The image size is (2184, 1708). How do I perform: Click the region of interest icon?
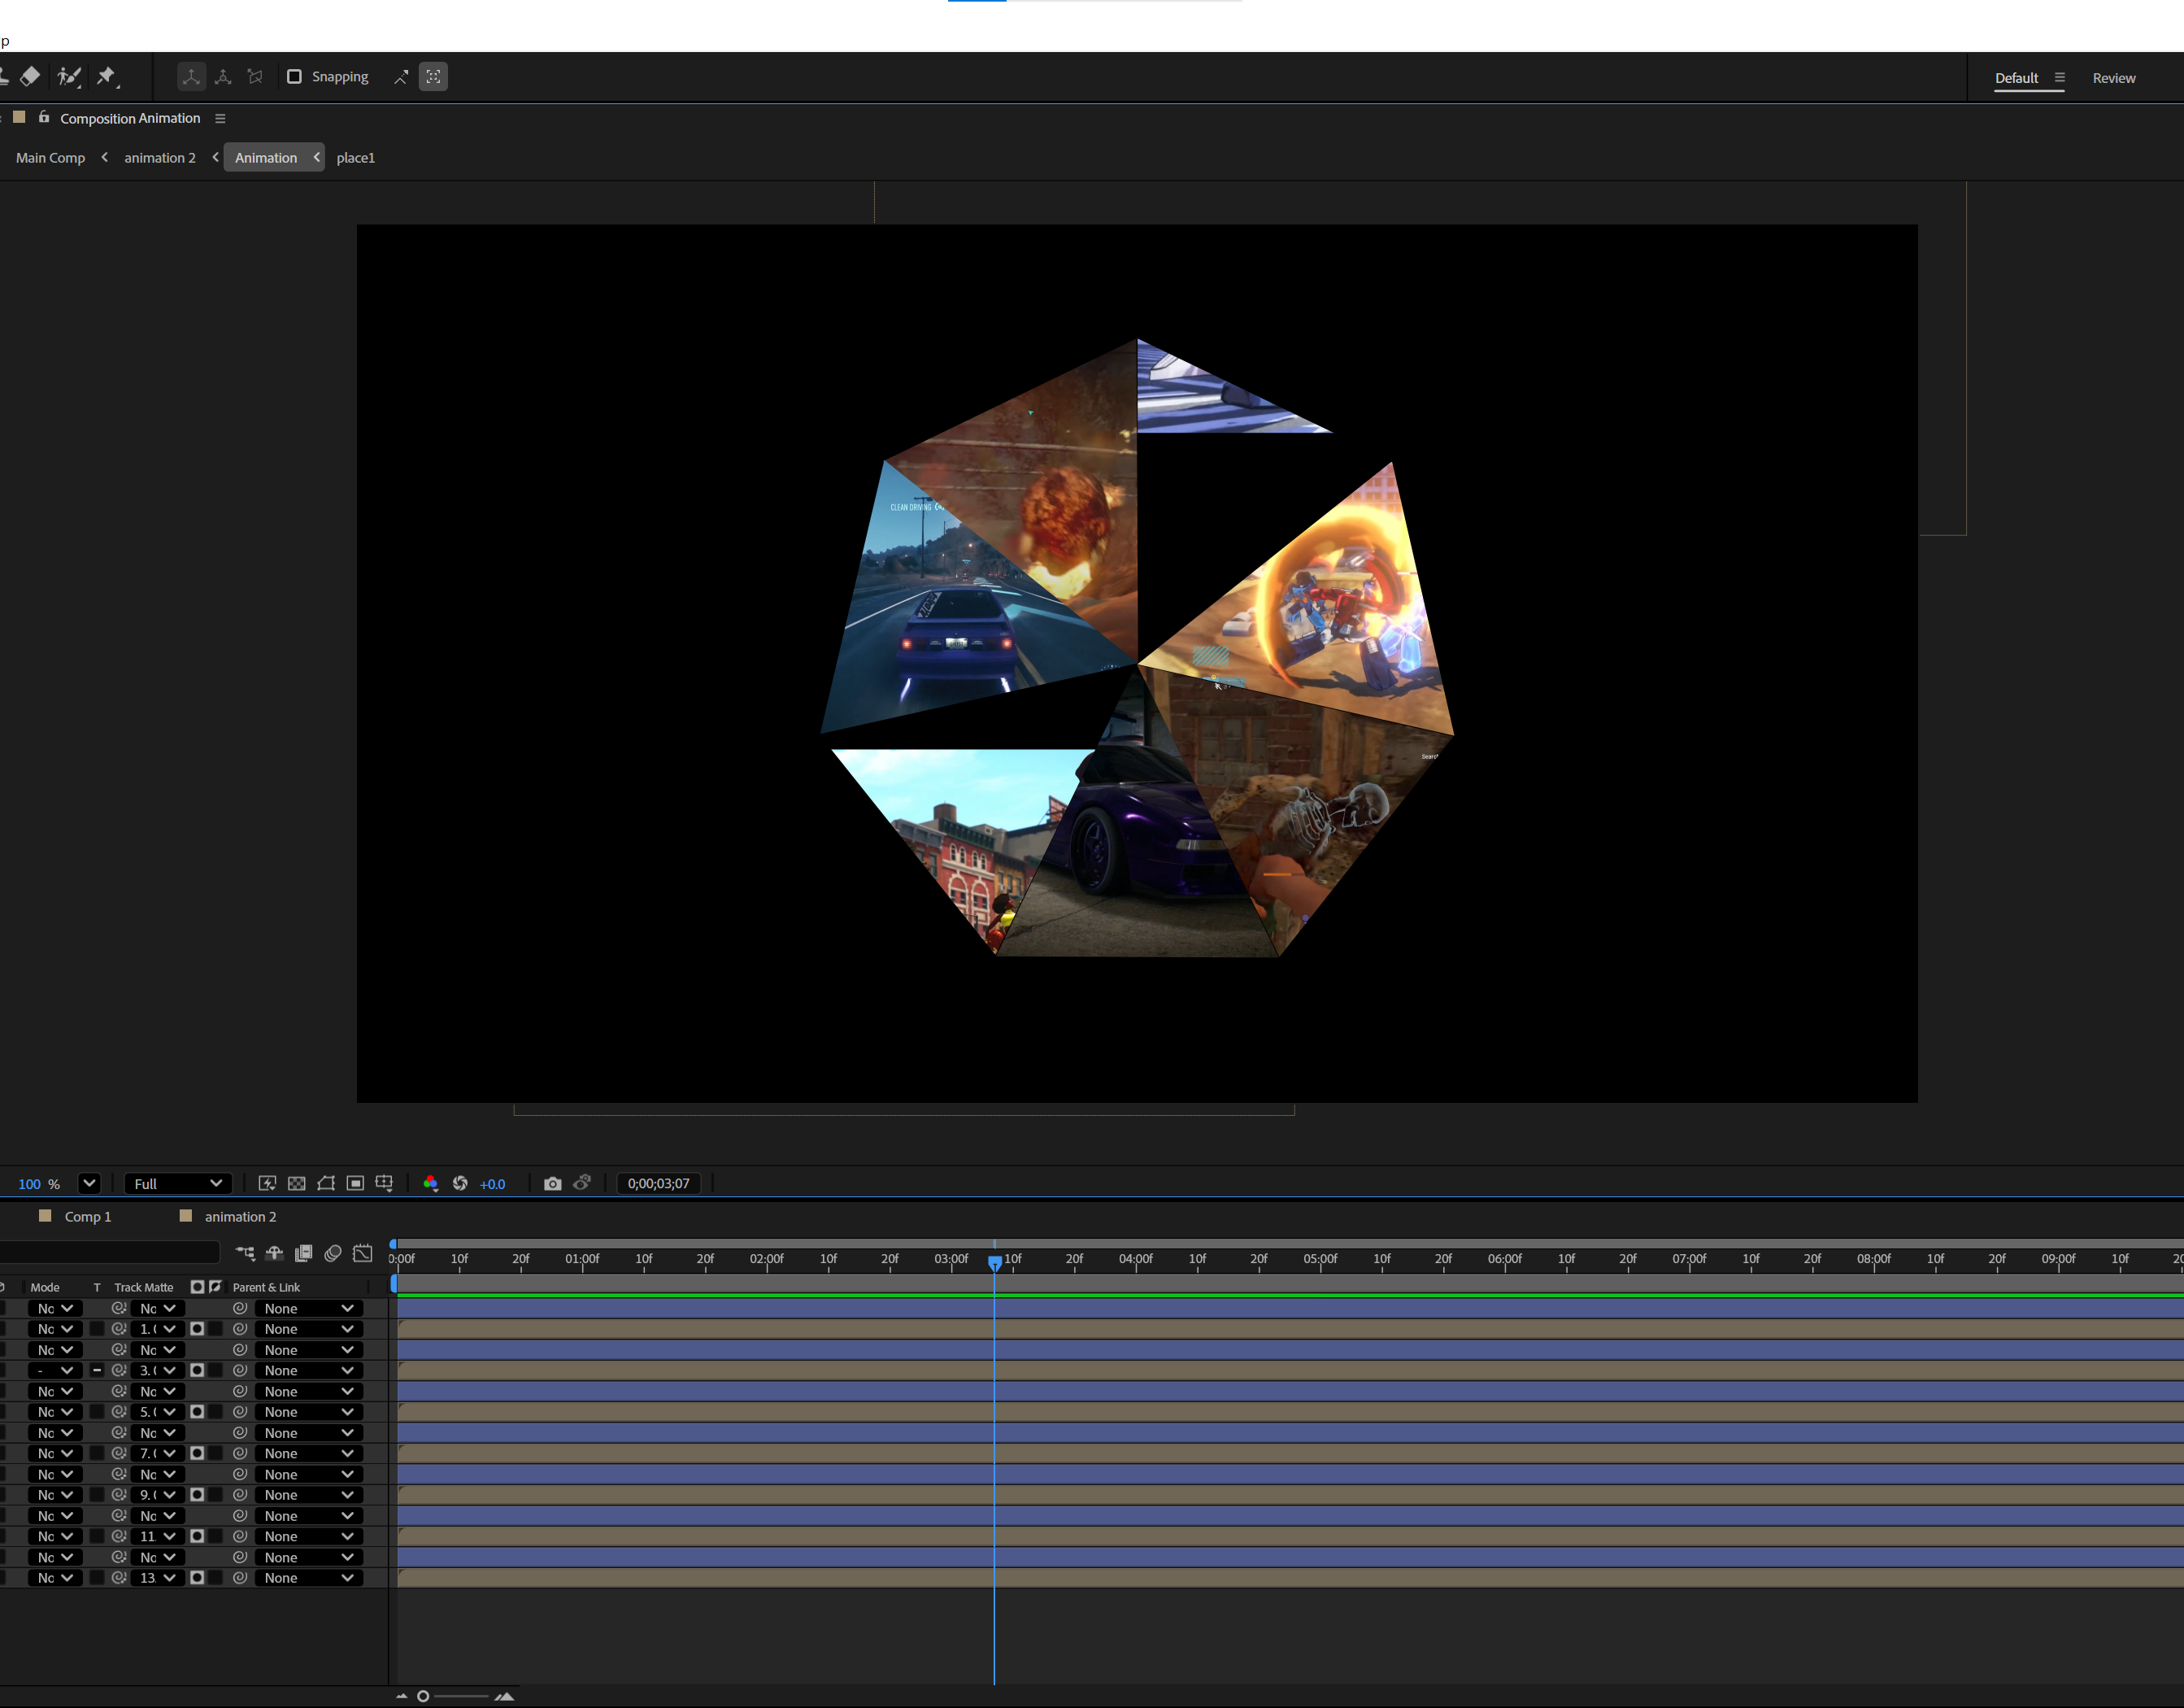(x=355, y=1183)
